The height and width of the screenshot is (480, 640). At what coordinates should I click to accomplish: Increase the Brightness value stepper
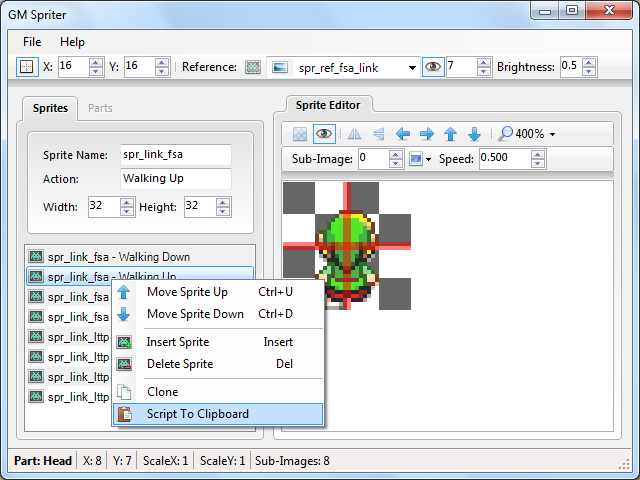tap(589, 62)
